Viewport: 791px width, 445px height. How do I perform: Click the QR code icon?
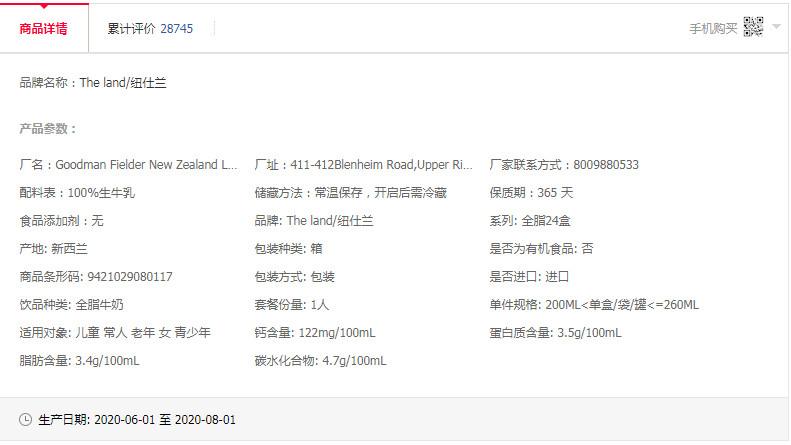tap(753, 27)
